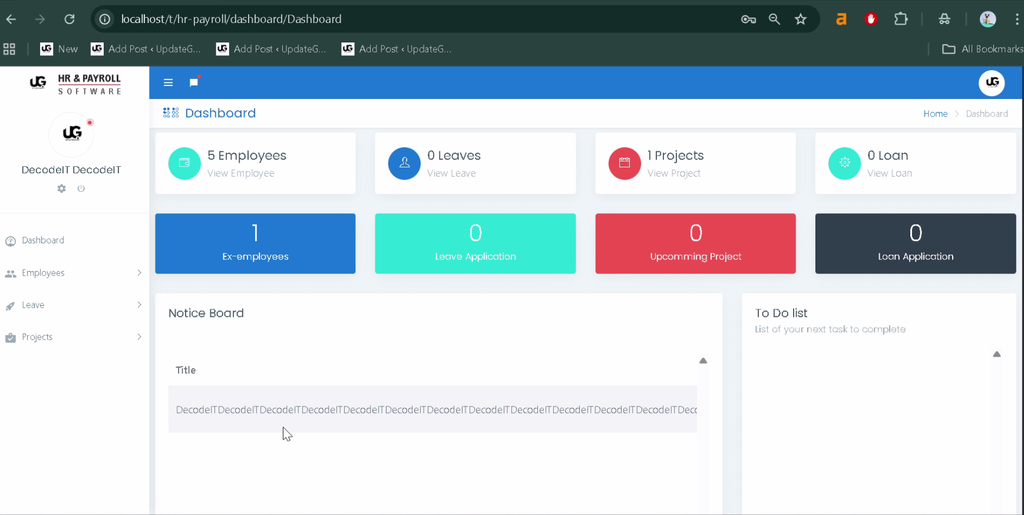Viewport: 1024px width, 515px height.
Task: Click the blue Leaves card icon
Action: tap(404, 163)
